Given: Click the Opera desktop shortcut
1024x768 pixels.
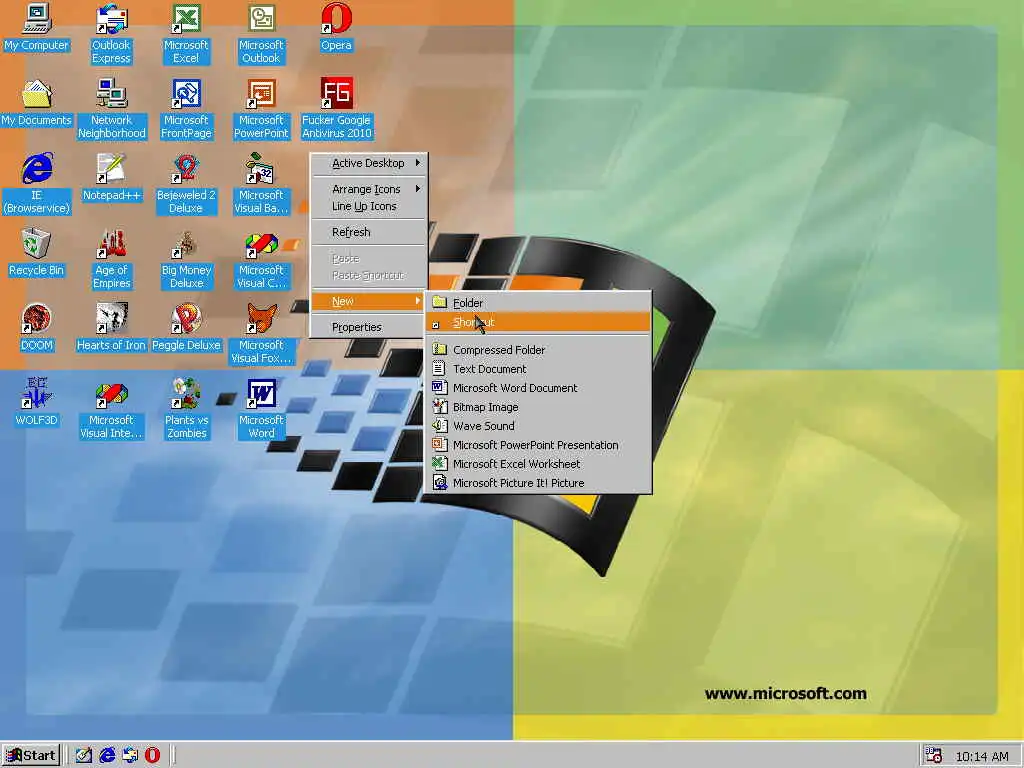Looking at the screenshot, I should (336, 28).
